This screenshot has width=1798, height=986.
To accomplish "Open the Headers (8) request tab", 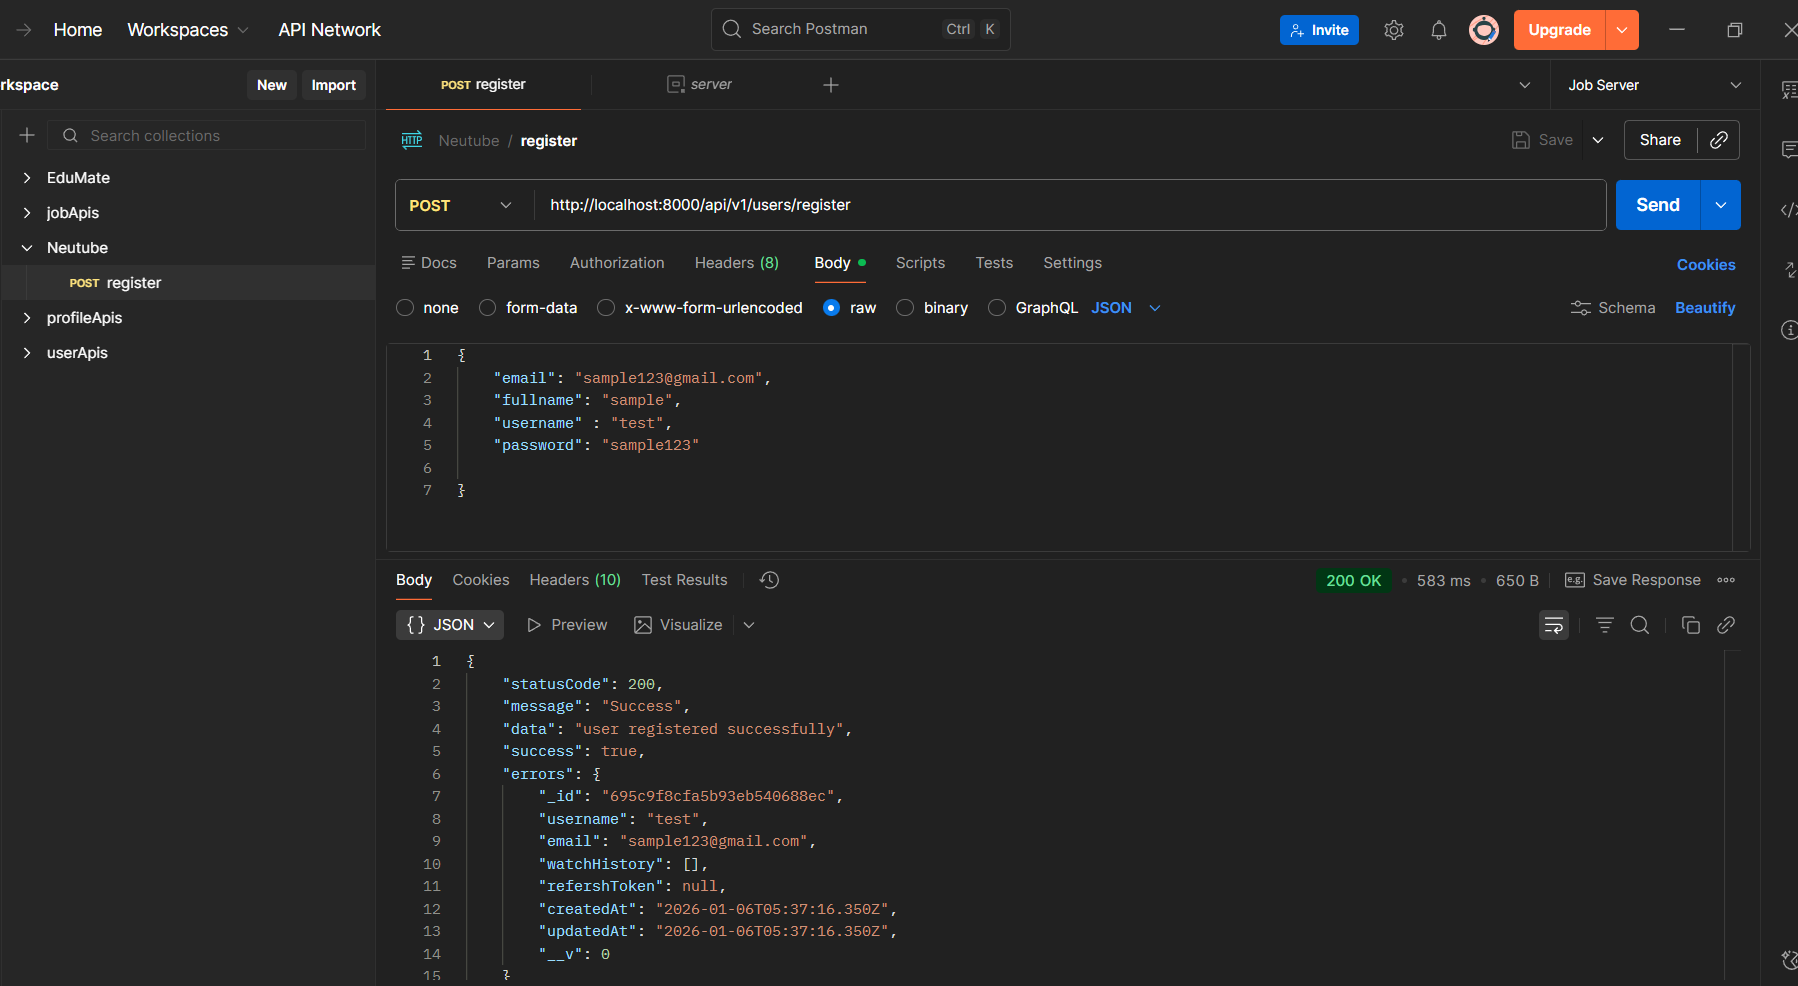I will (x=736, y=263).
